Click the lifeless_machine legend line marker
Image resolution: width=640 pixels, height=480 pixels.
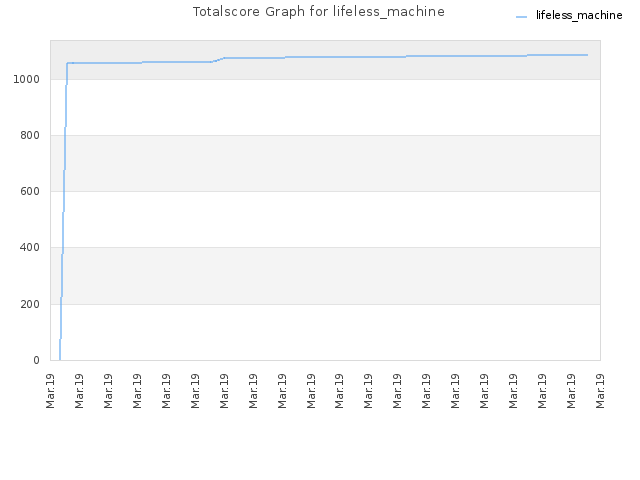pyautogui.click(x=521, y=17)
